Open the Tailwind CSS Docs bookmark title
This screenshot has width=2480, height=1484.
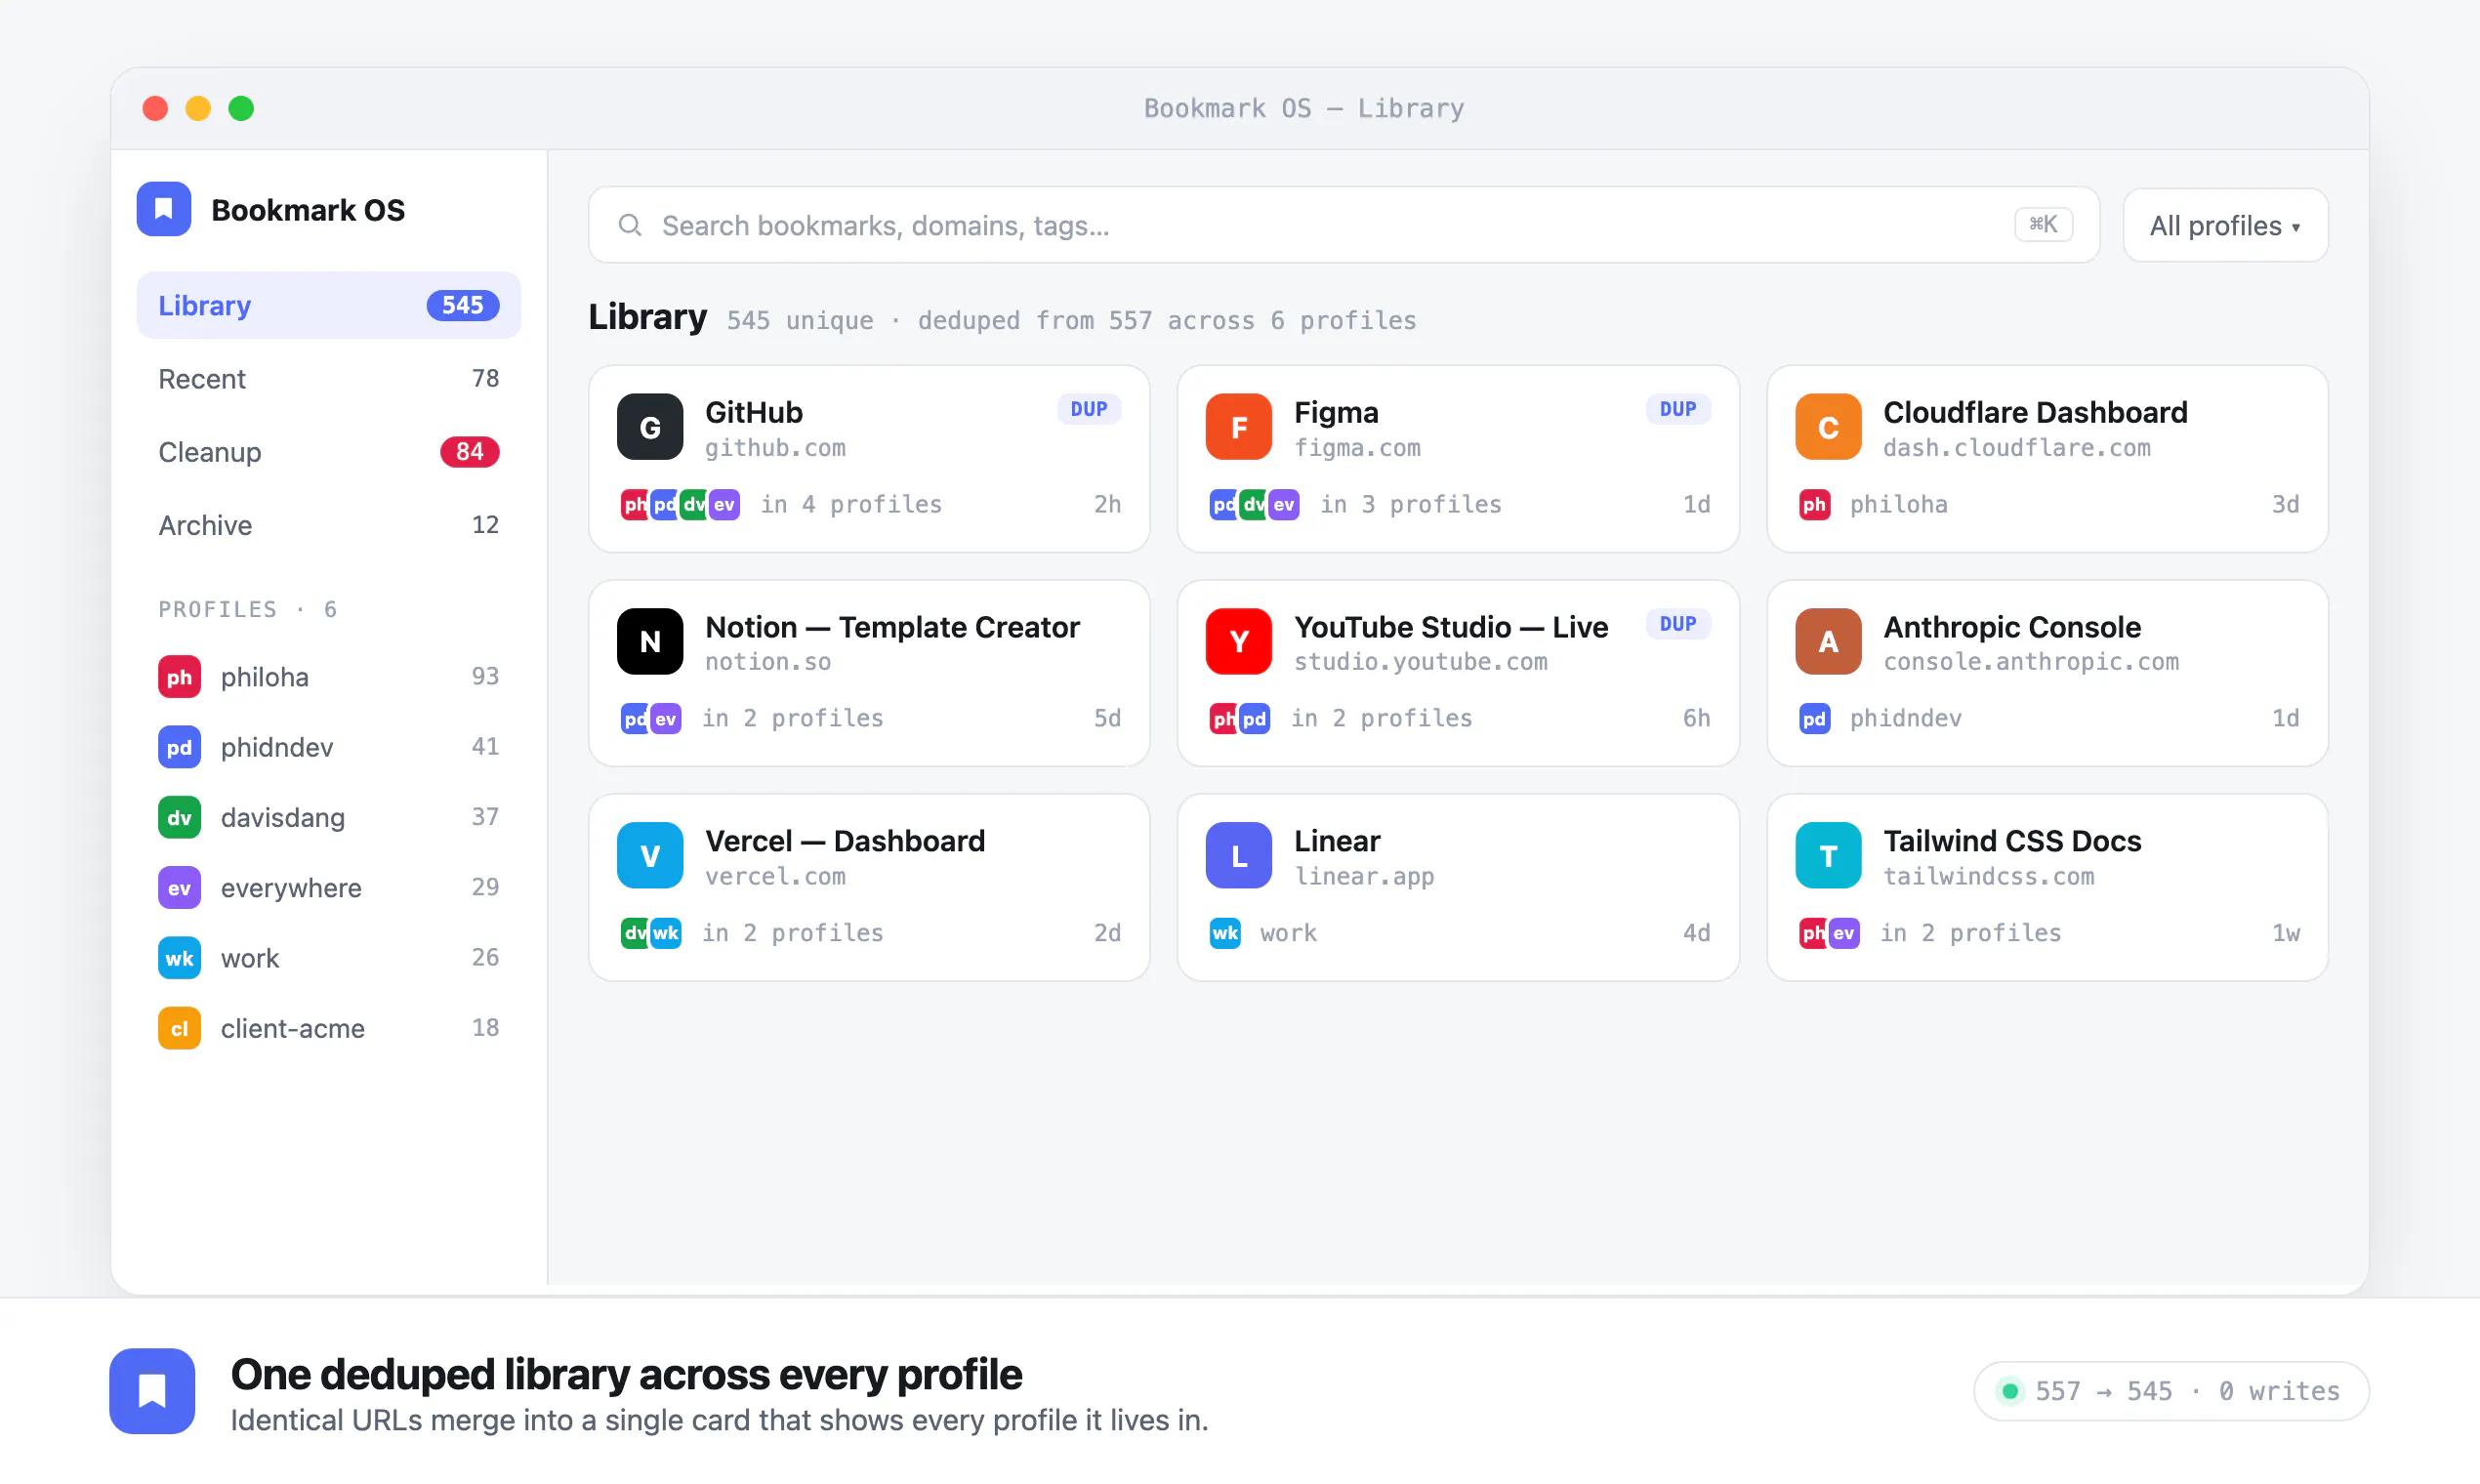click(2012, 841)
